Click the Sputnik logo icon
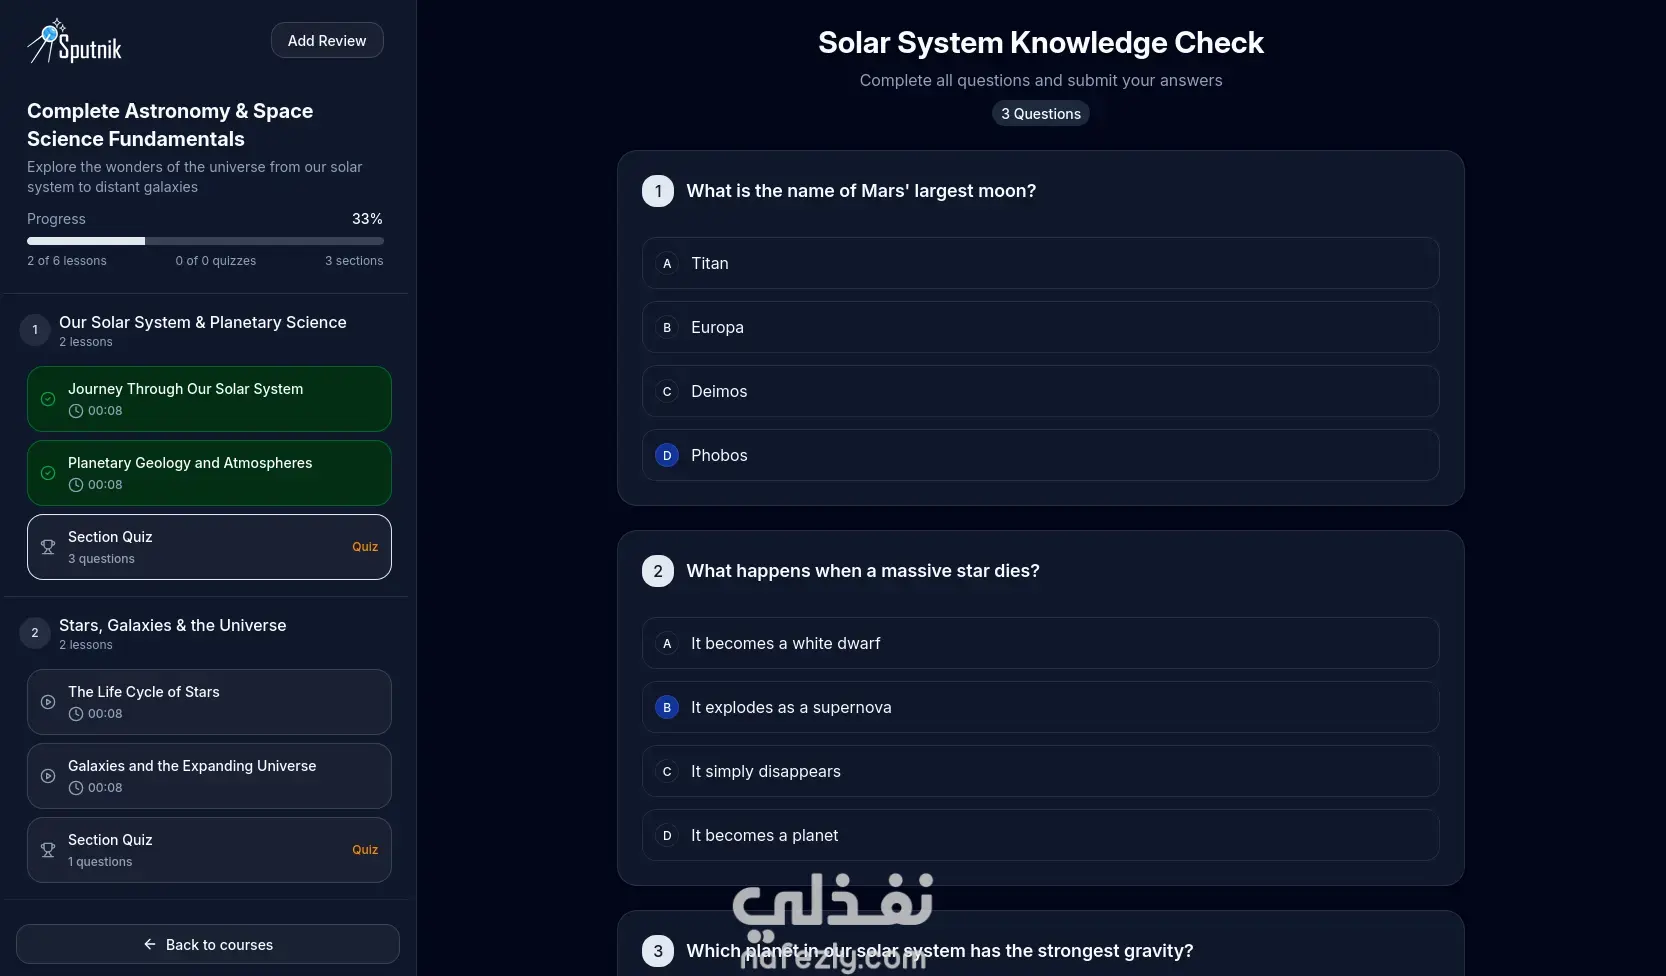Screen dimensions: 1666x976 coord(46,41)
